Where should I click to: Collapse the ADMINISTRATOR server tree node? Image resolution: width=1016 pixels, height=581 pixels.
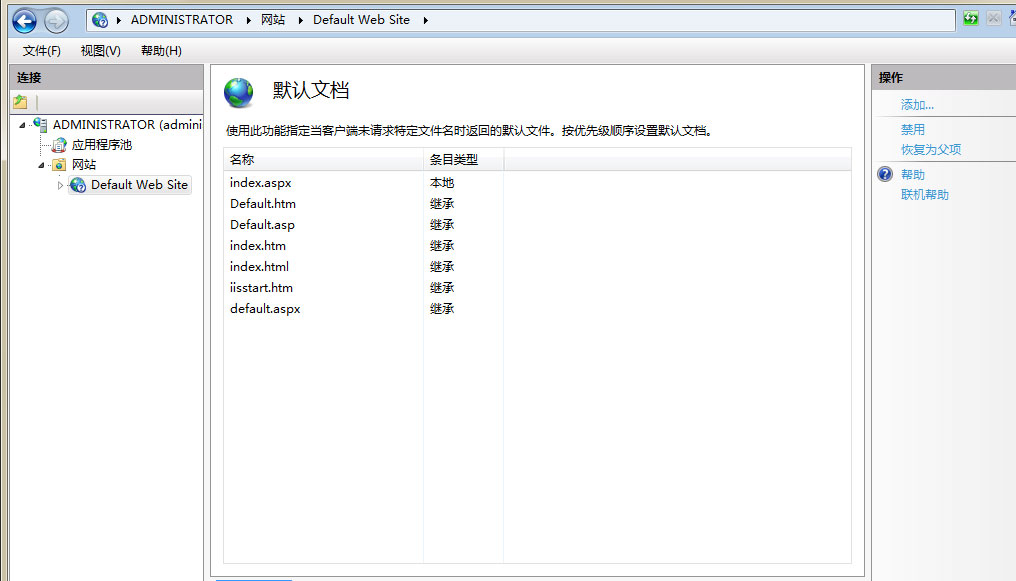click(x=23, y=125)
